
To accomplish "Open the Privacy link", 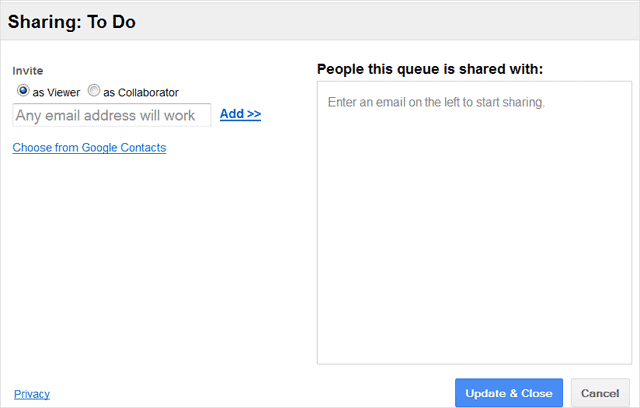I will pyautogui.click(x=32, y=394).
